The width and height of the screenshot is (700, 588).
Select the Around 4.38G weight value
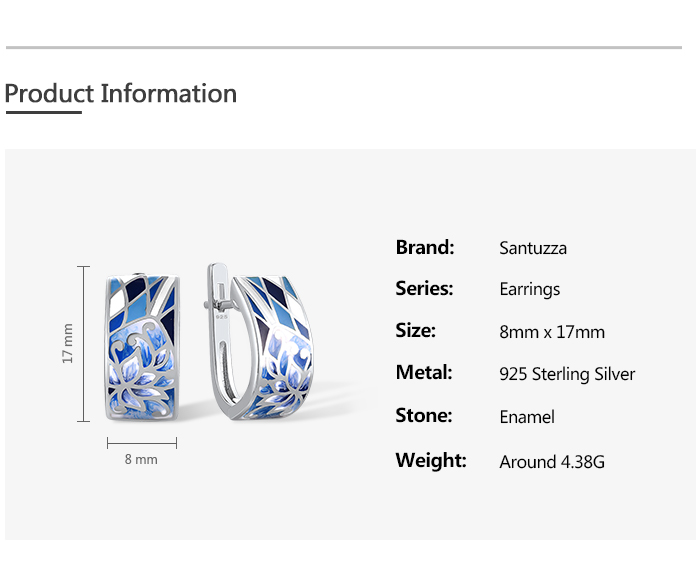[x=552, y=462]
